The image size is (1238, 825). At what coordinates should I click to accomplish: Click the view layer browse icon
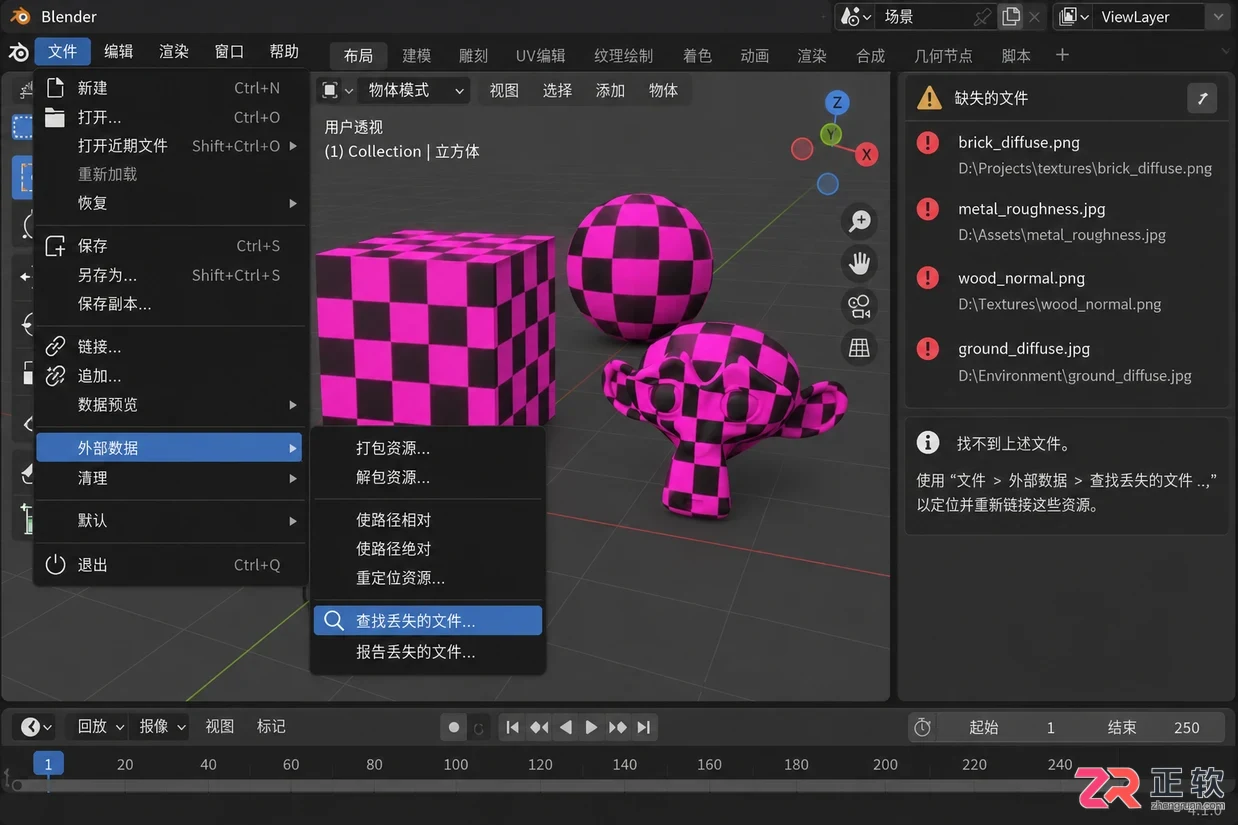pyautogui.click(x=1072, y=17)
